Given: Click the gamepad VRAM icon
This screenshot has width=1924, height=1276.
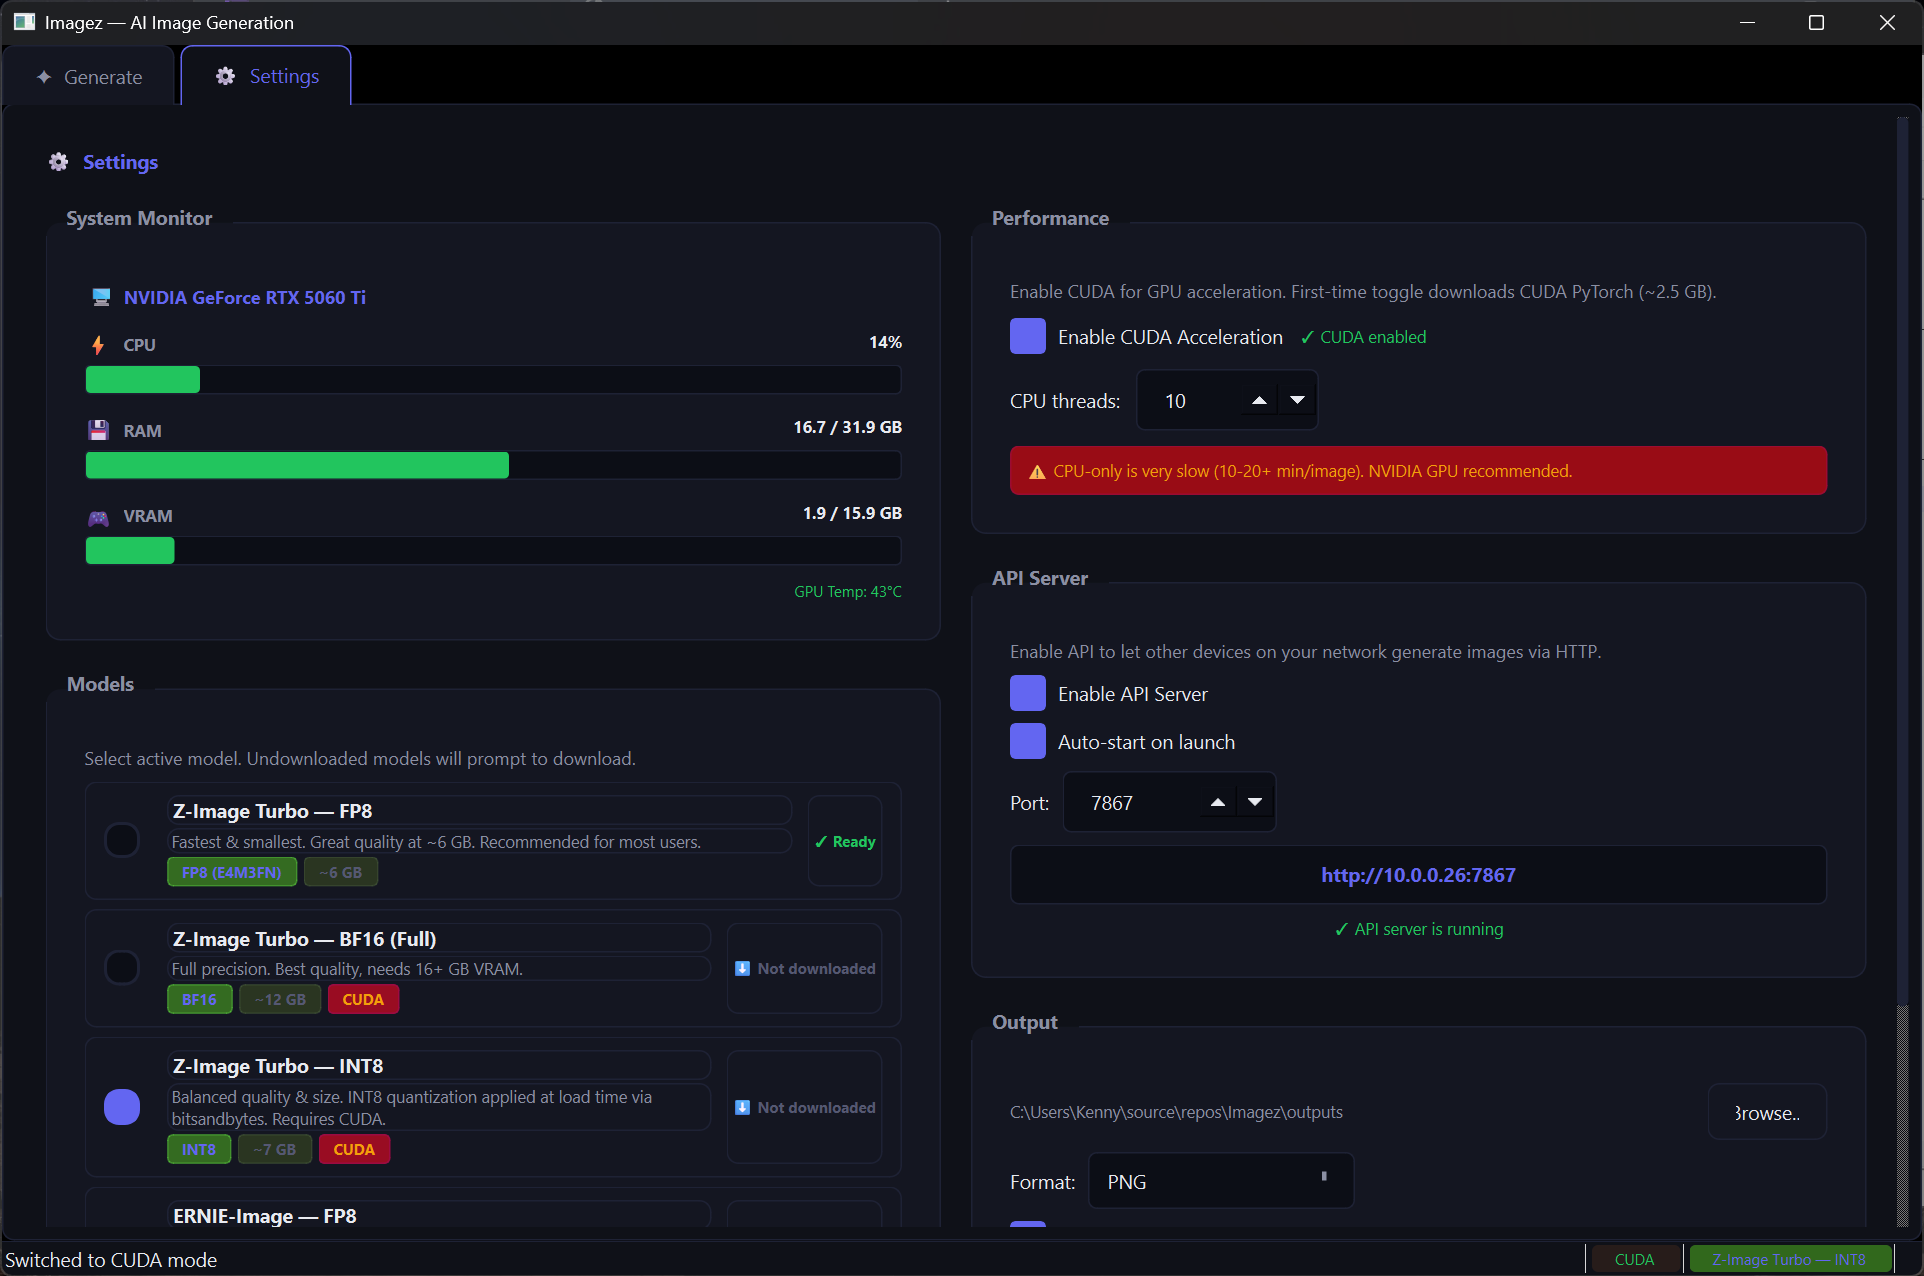Looking at the screenshot, I should (98, 517).
